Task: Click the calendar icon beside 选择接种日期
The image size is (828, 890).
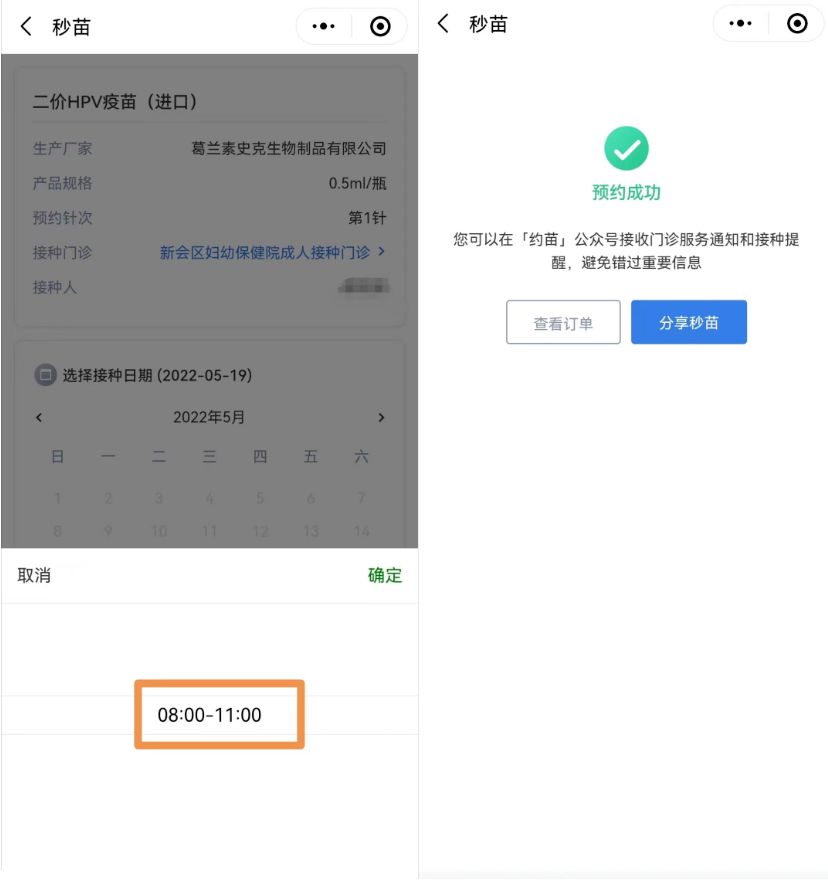Action: 45,375
